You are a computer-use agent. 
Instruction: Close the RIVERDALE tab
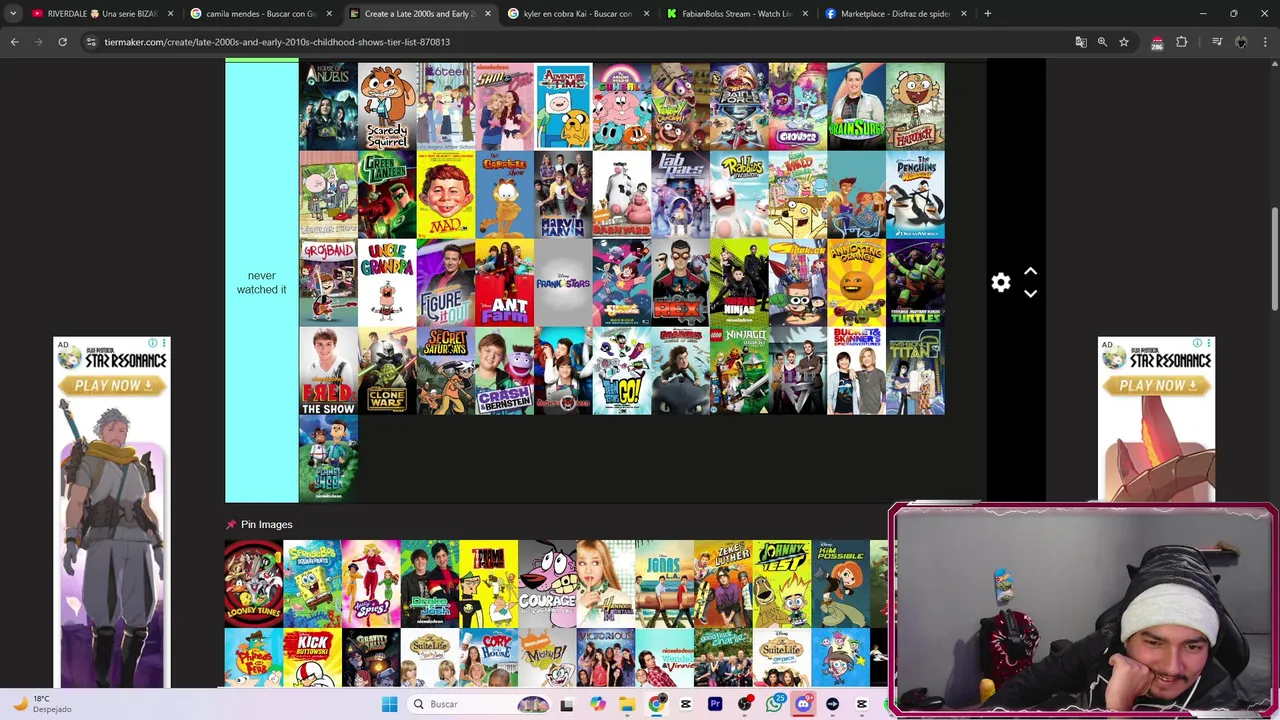pos(170,14)
